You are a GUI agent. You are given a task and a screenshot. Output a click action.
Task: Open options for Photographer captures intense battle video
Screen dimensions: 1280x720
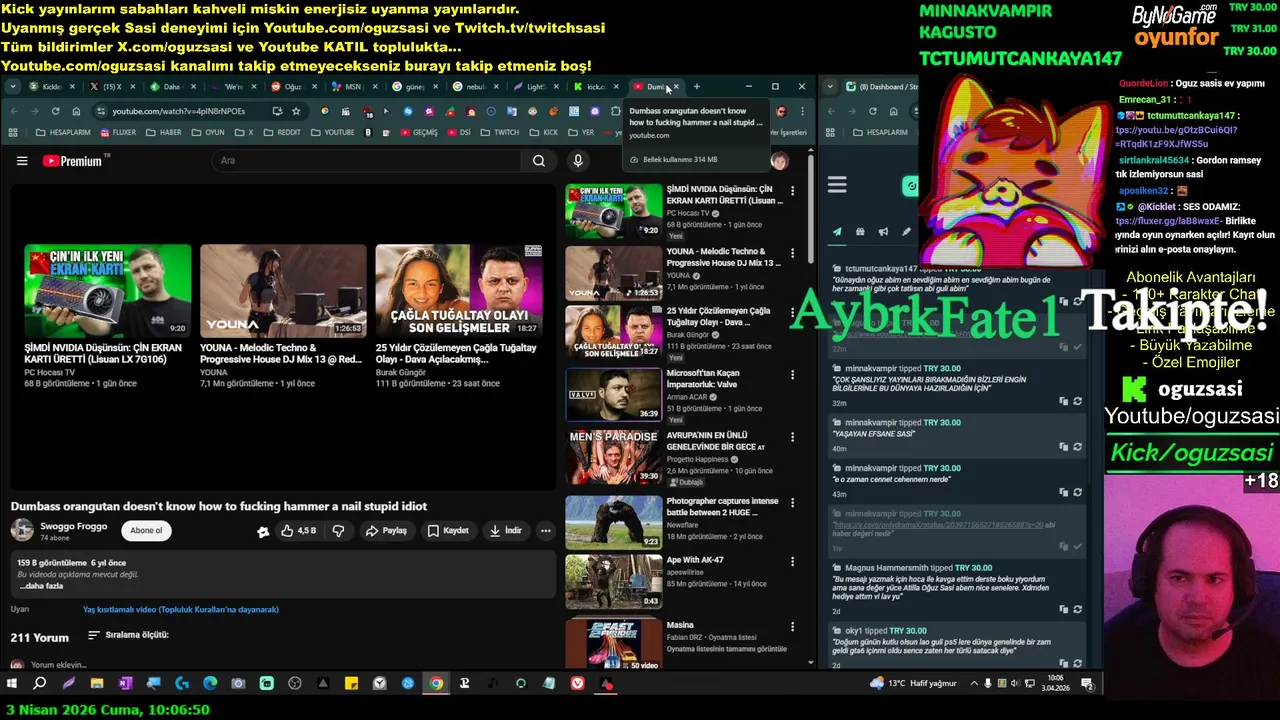(792, 503)
